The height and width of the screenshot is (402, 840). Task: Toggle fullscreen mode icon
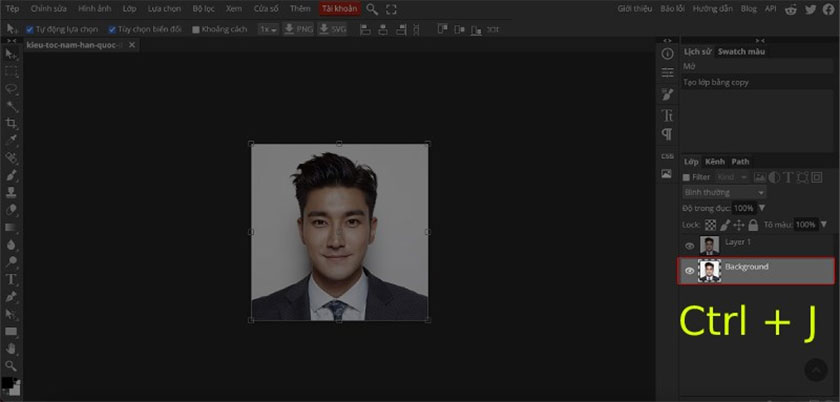[391, 9]
